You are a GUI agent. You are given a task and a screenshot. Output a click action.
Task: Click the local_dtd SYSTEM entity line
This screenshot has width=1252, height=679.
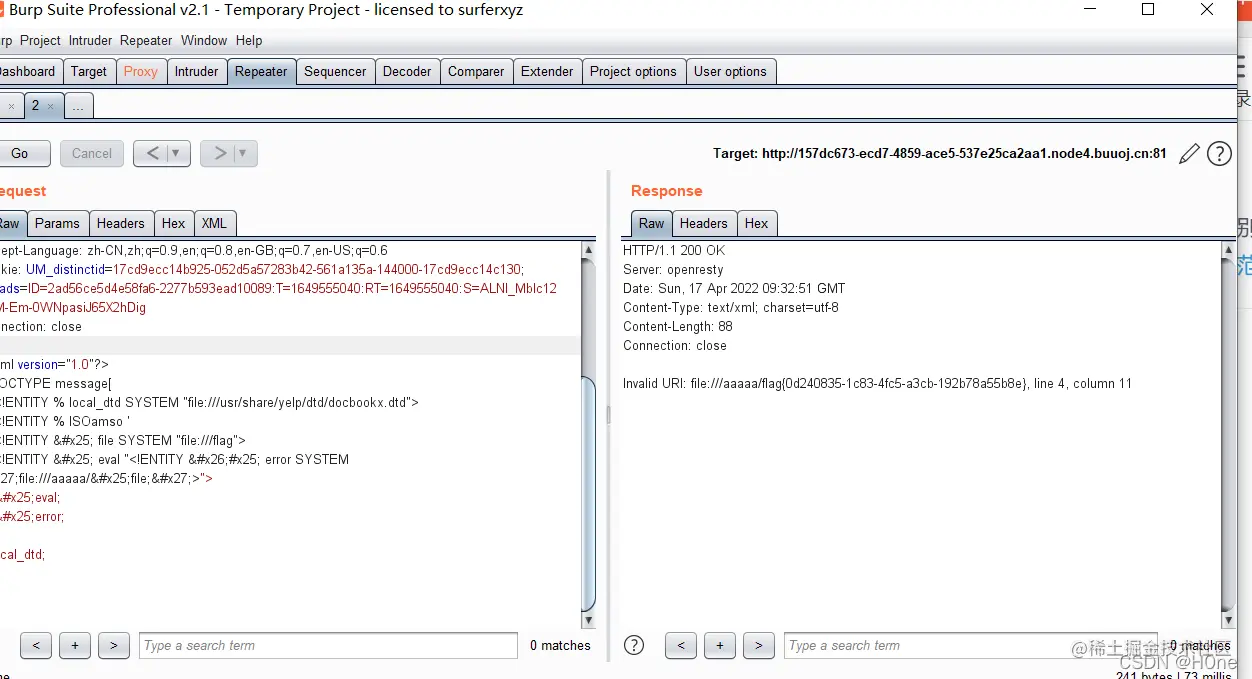coord(209,402)
